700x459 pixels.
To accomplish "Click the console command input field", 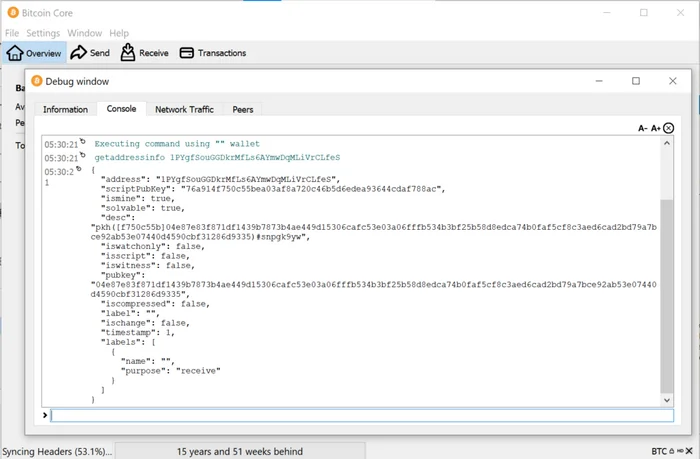I will [362, 416].
